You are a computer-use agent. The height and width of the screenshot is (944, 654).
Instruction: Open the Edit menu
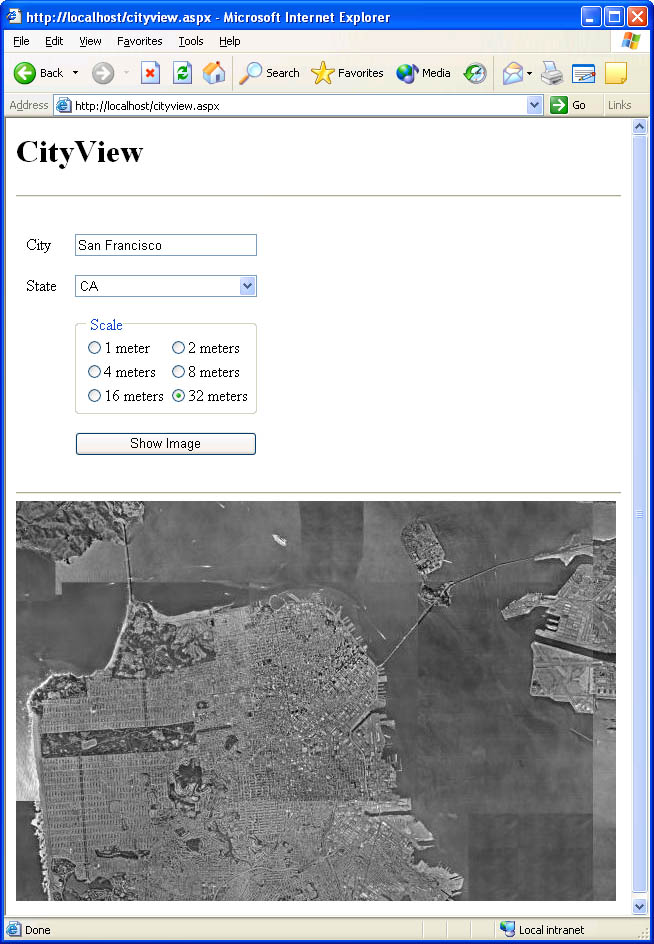54,41
